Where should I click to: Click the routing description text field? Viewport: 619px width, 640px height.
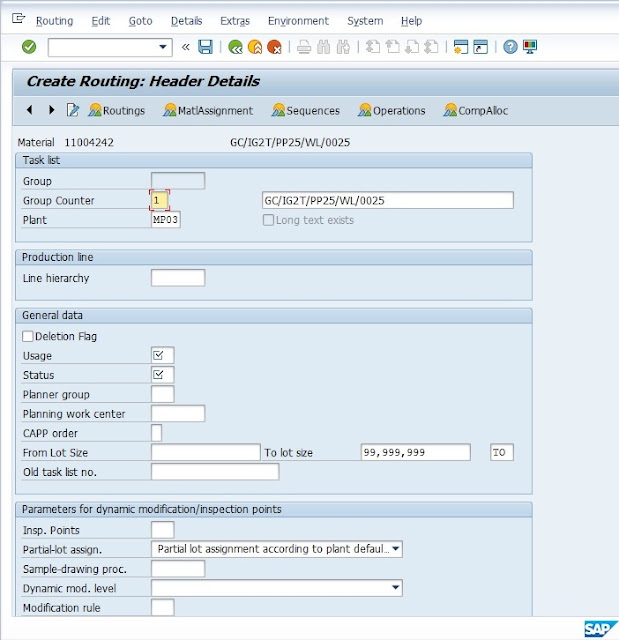(388, 200)
